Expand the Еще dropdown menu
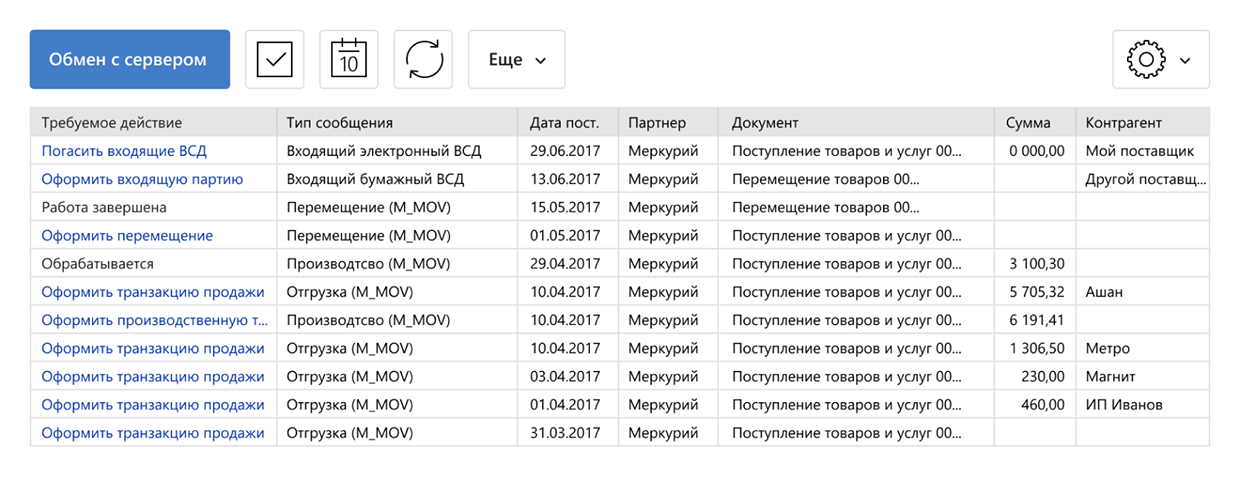The image size is (1240, 477). pyautogui.click(x=517, y=60)
